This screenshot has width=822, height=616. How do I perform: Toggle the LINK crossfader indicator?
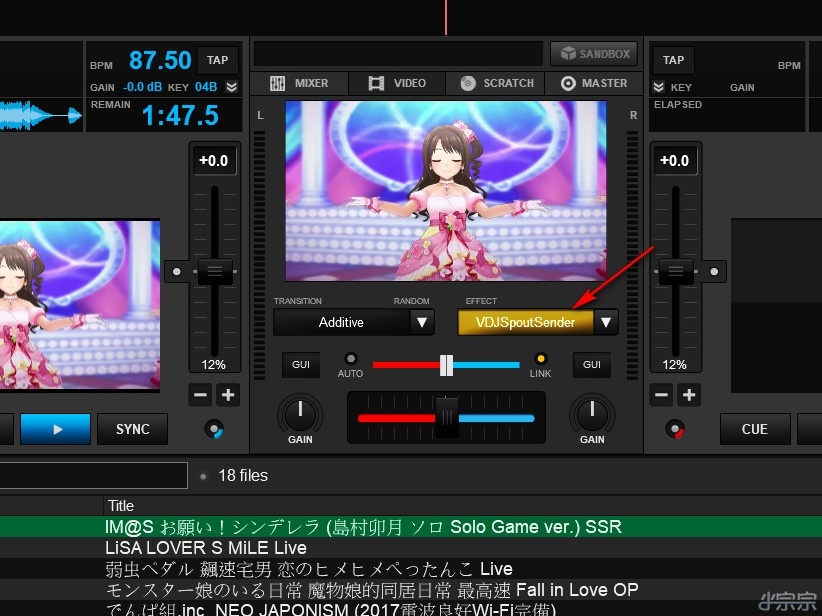[x=541, y=359]
